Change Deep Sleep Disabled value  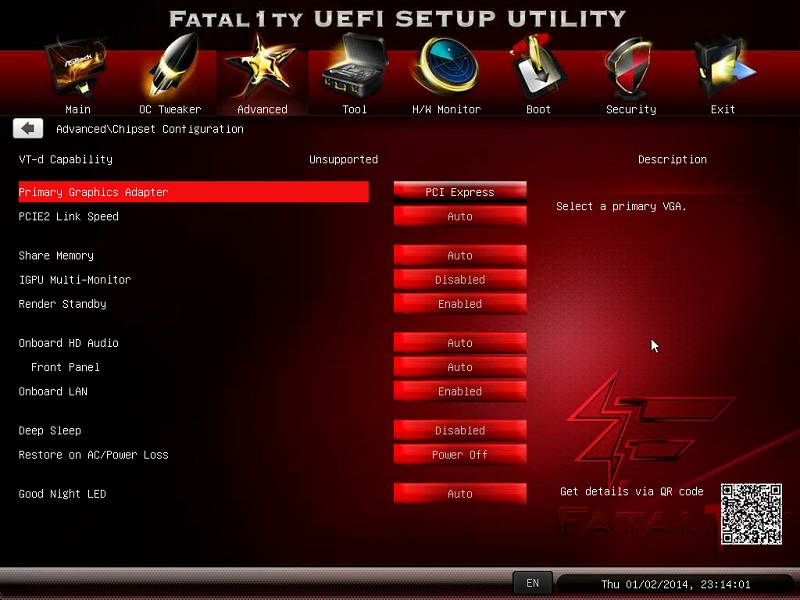(x=460, y=430)
